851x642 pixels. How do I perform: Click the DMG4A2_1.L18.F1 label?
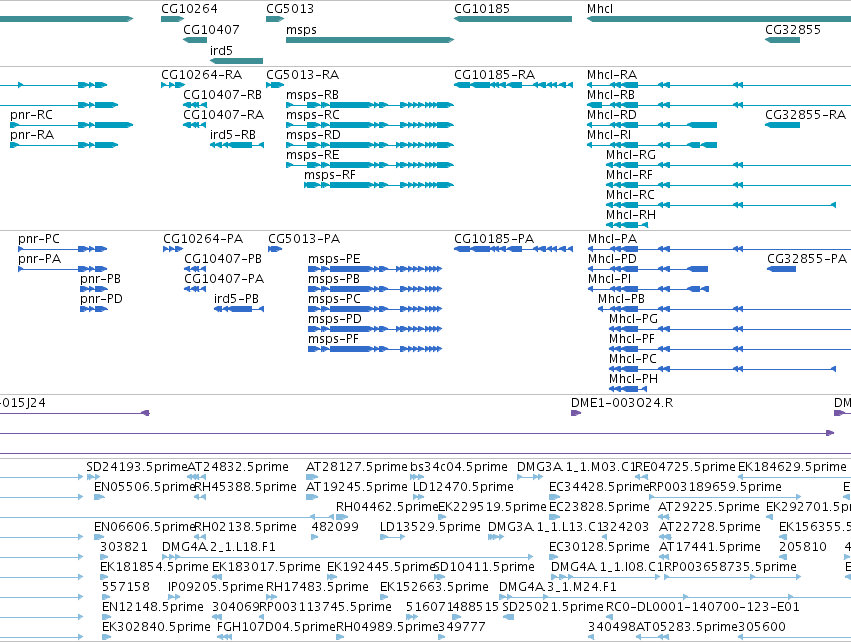click(219, 546)
